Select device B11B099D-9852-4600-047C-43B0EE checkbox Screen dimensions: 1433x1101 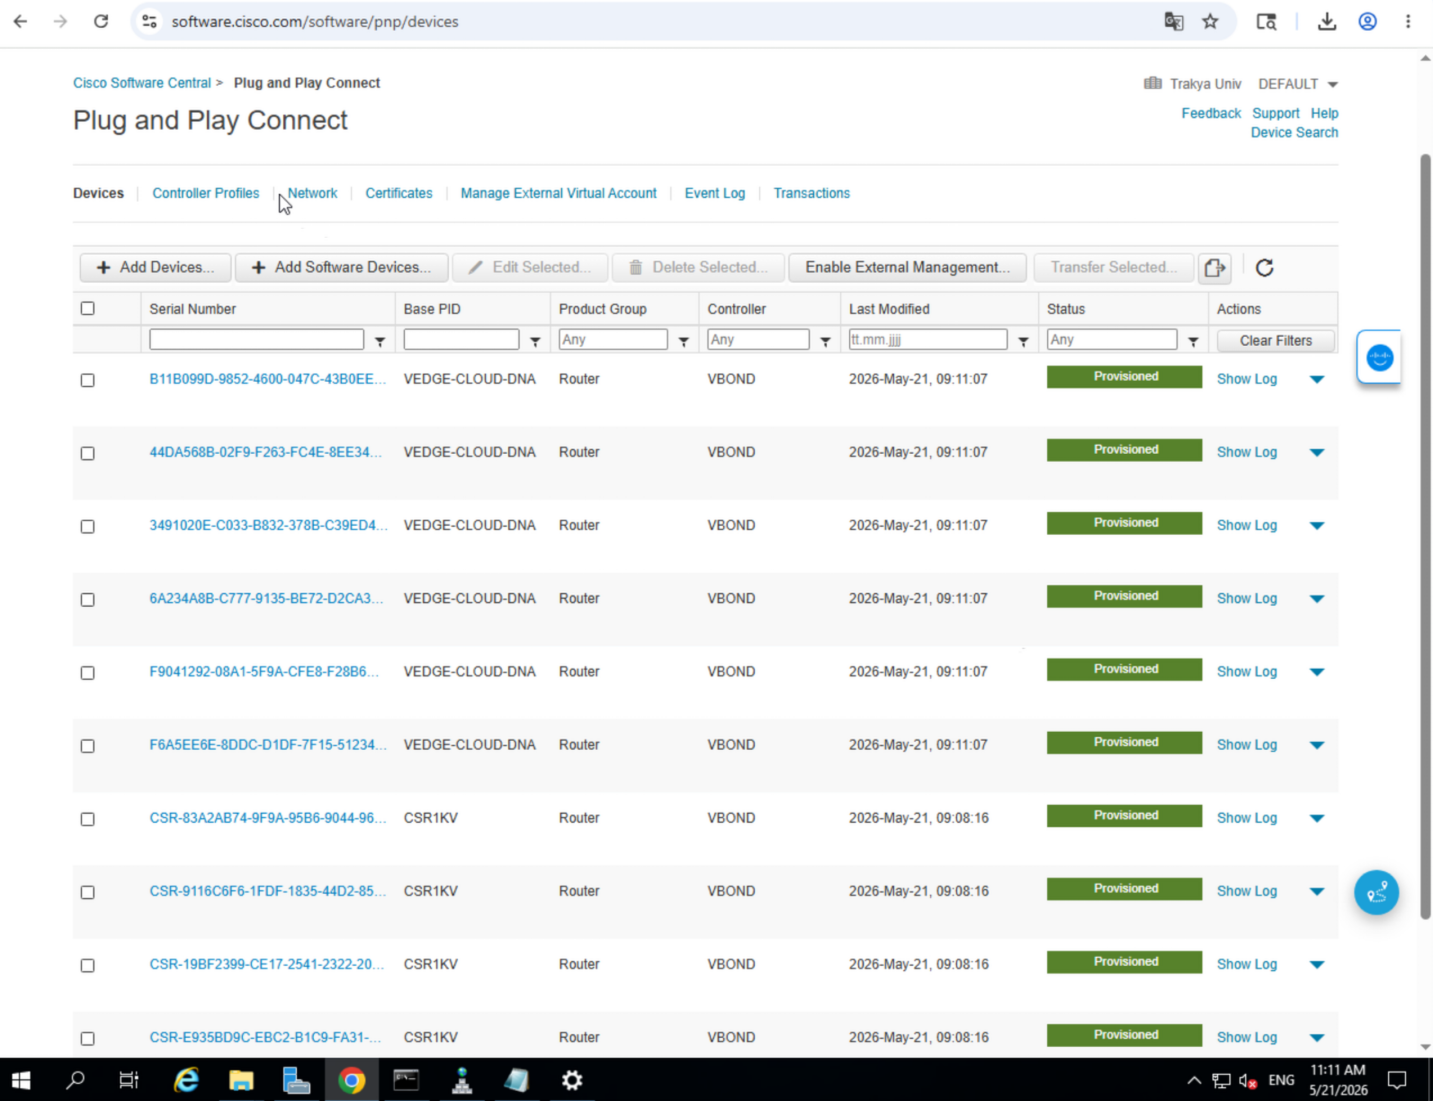click(x=88, y=380)
